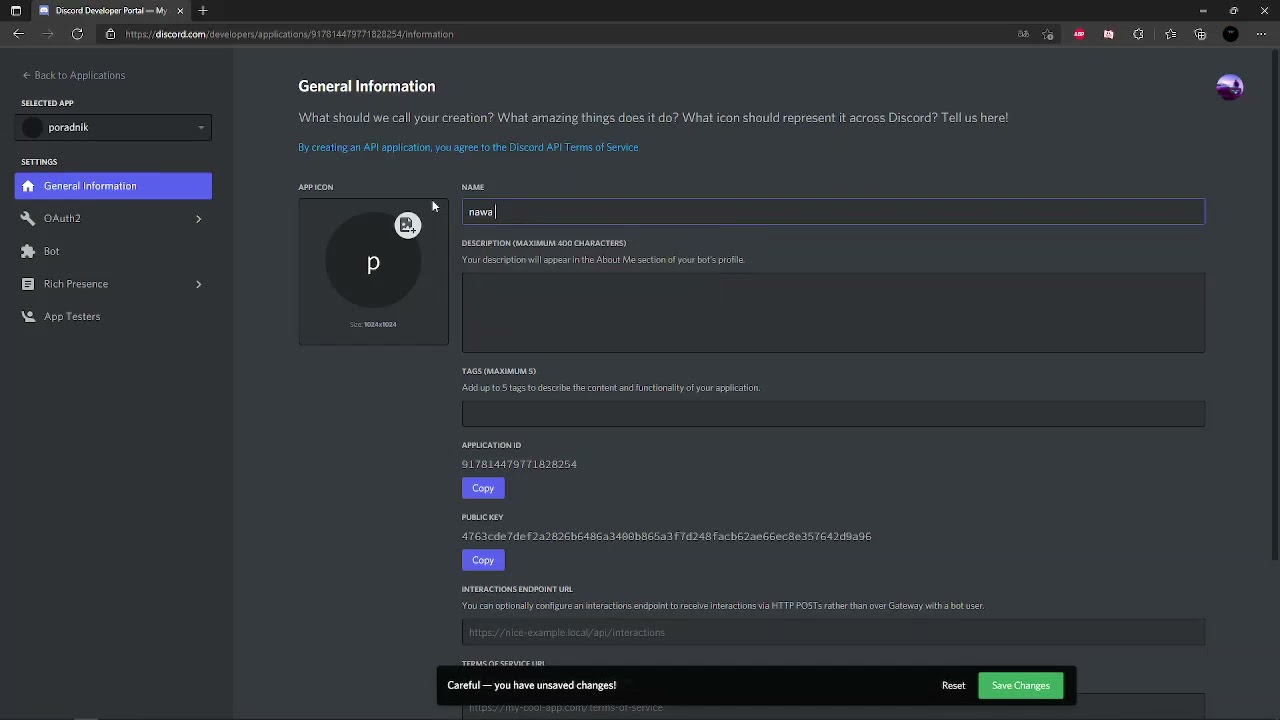Expand the OAuth2 submenu arrow

click(198, 218)
